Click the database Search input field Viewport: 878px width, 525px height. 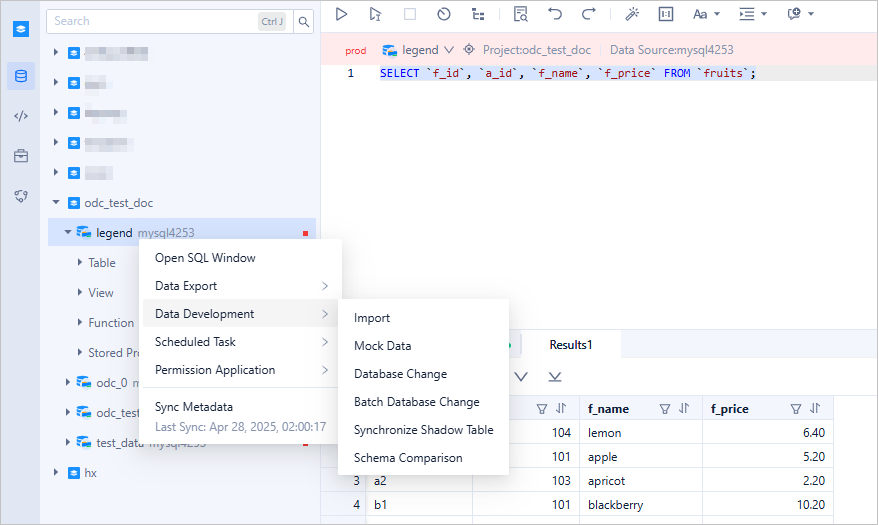pos(150,21)
